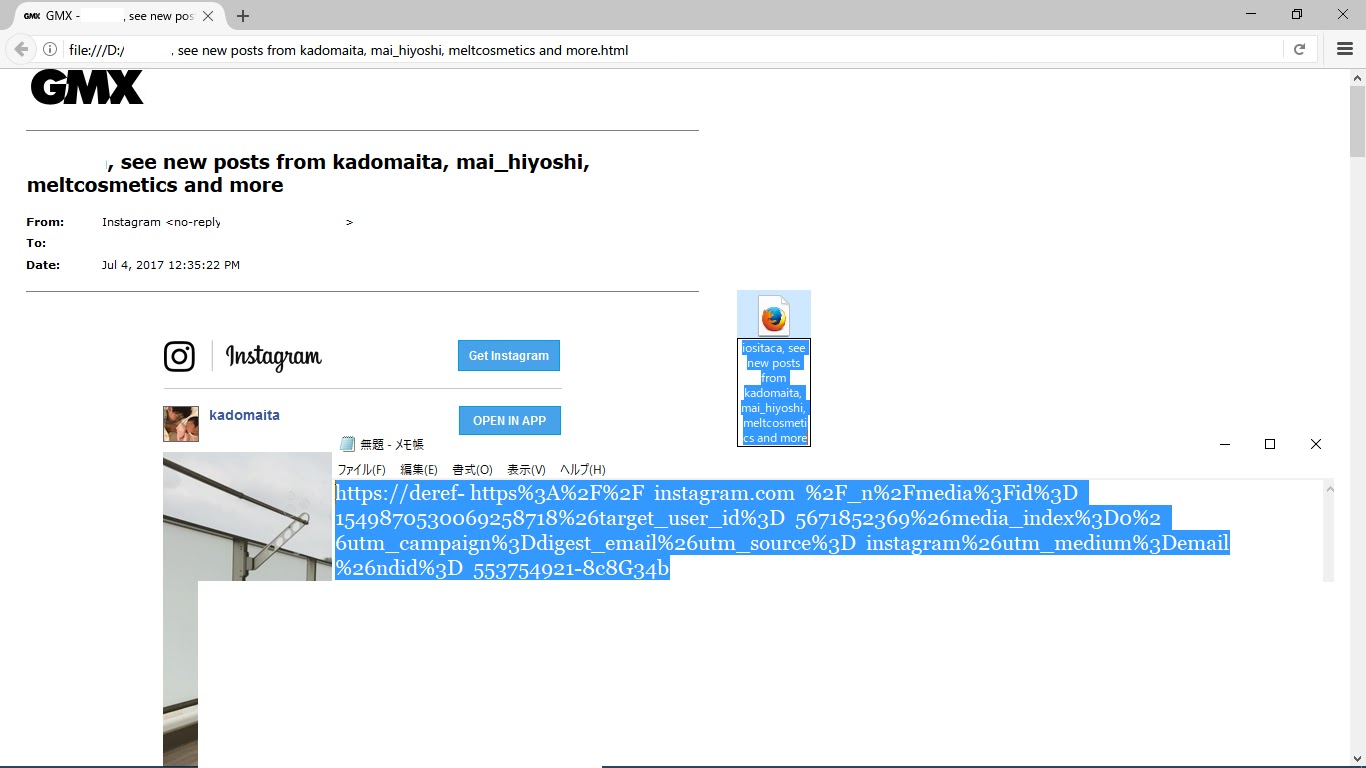Close the browser window
Screen dimensions: 1366x768
pos(1343,14)
